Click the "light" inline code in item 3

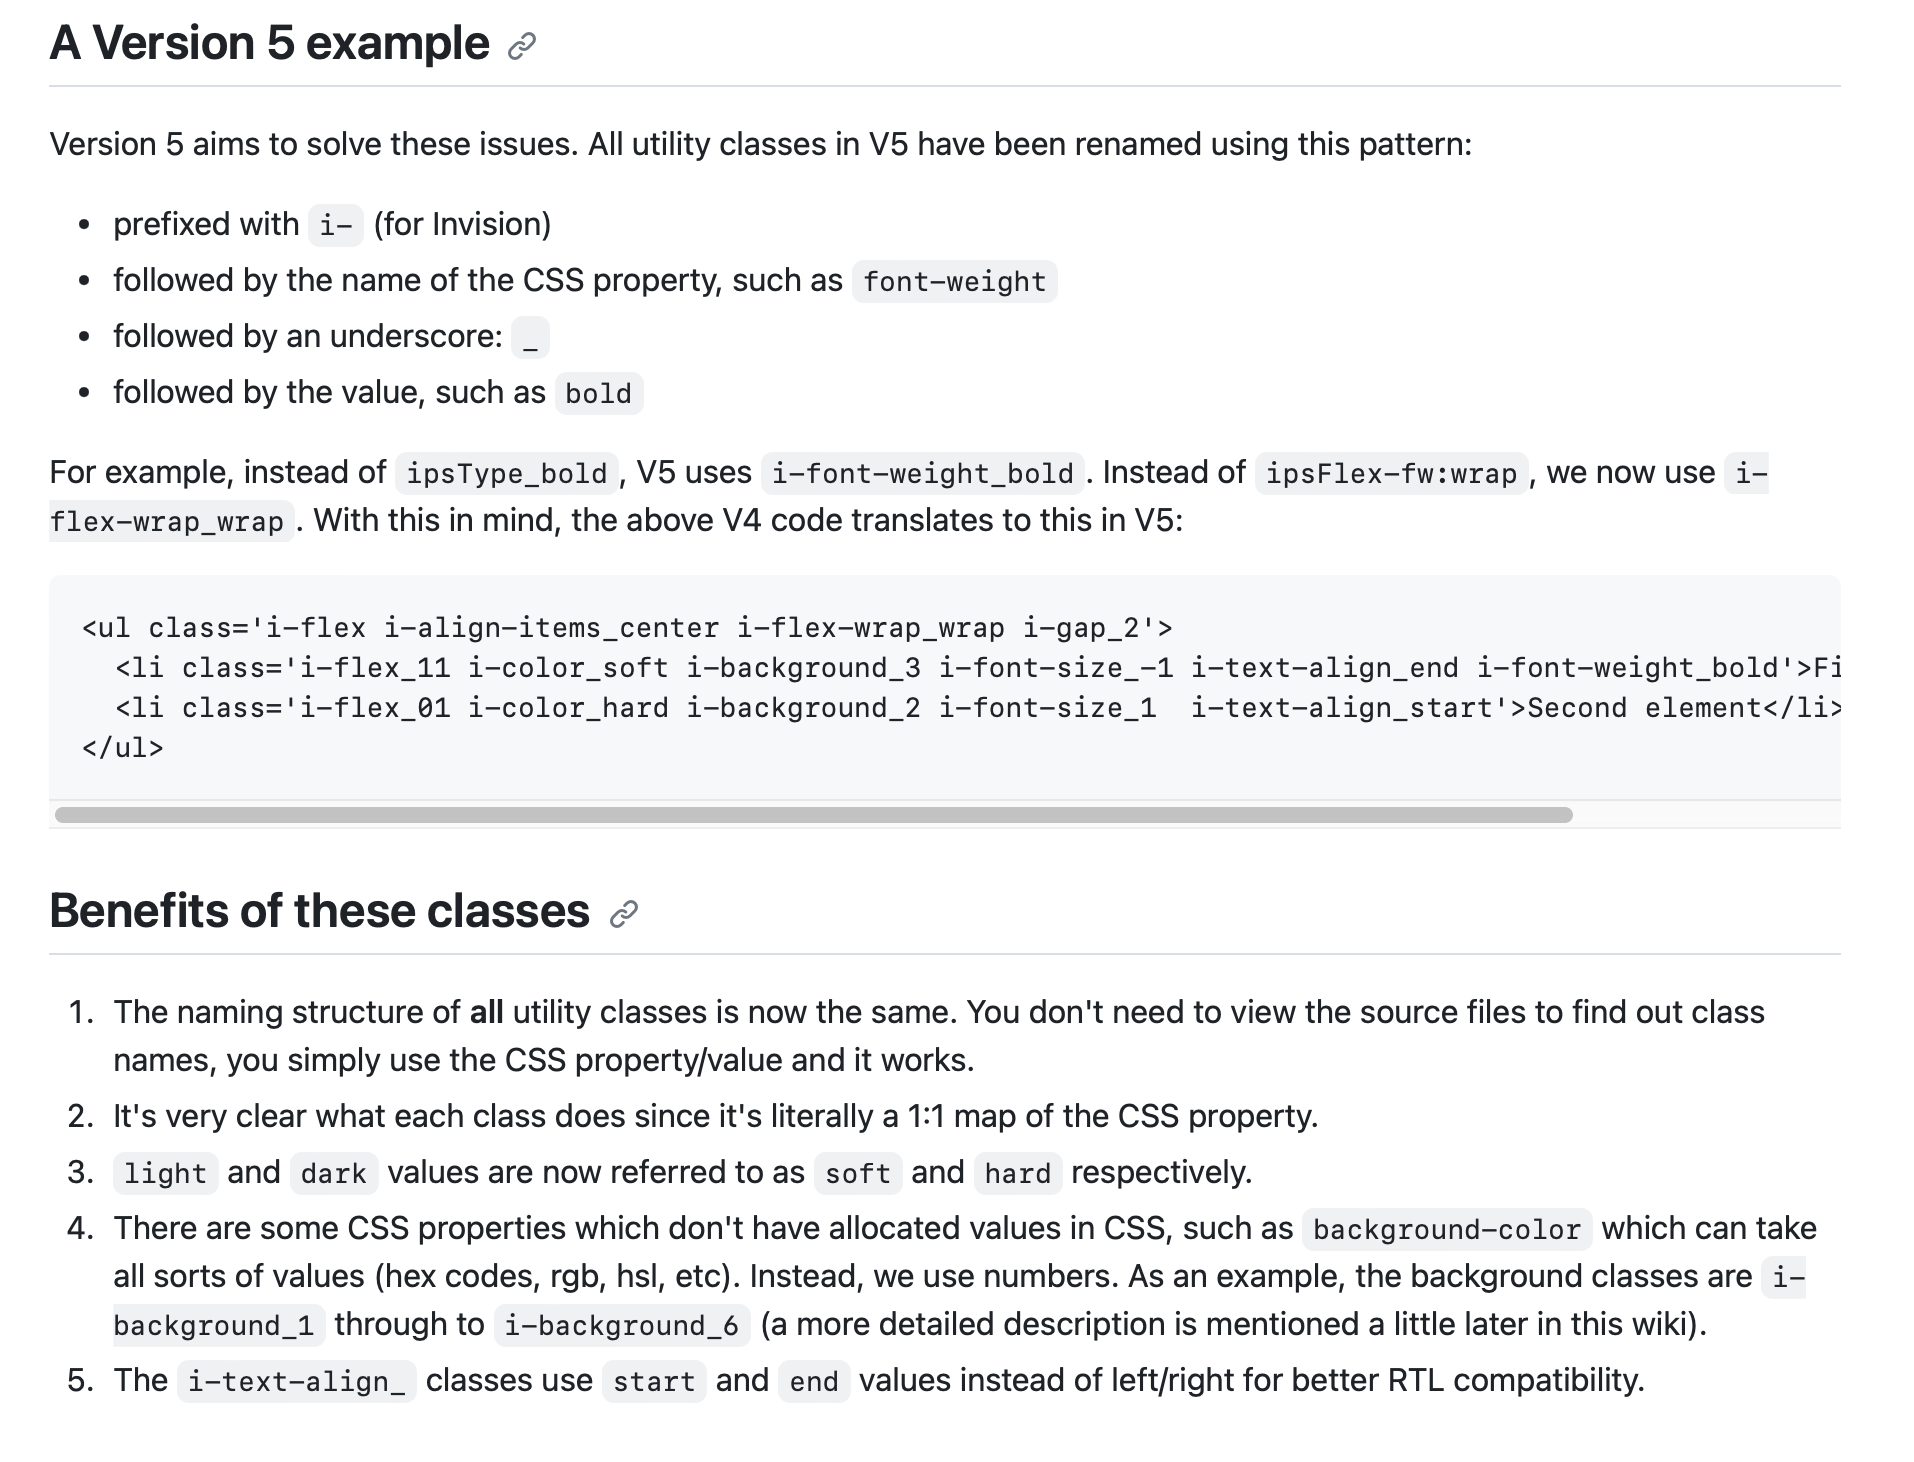[165, 1174]
